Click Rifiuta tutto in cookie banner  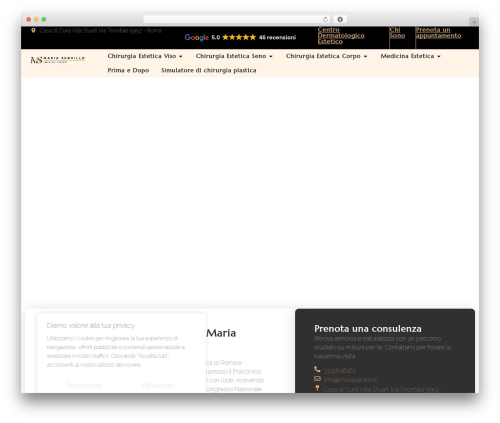pyautogui.click(x=158, y=385)
